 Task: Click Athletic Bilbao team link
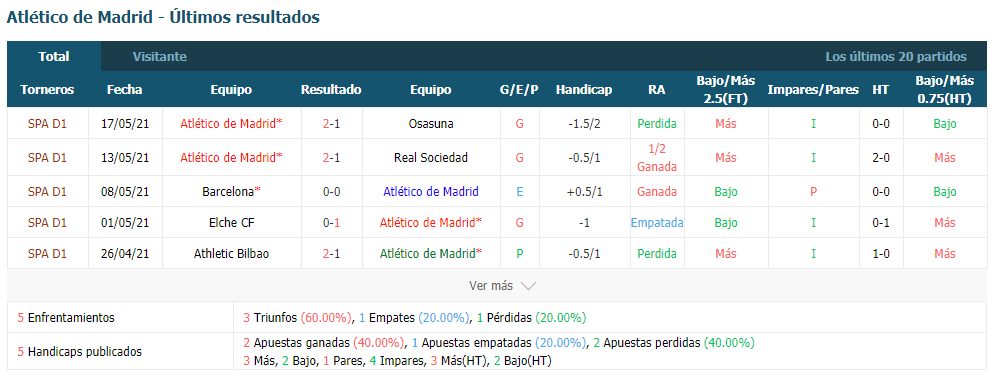click(x=231, y=254)
